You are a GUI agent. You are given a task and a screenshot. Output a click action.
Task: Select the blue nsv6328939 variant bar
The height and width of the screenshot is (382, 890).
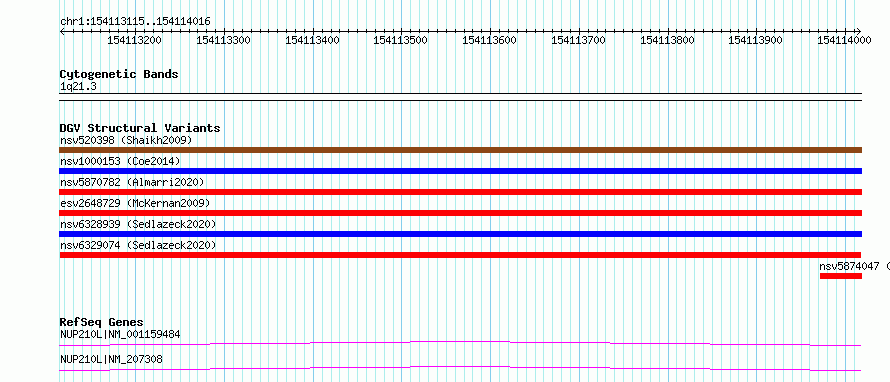[x=461, y=234]
